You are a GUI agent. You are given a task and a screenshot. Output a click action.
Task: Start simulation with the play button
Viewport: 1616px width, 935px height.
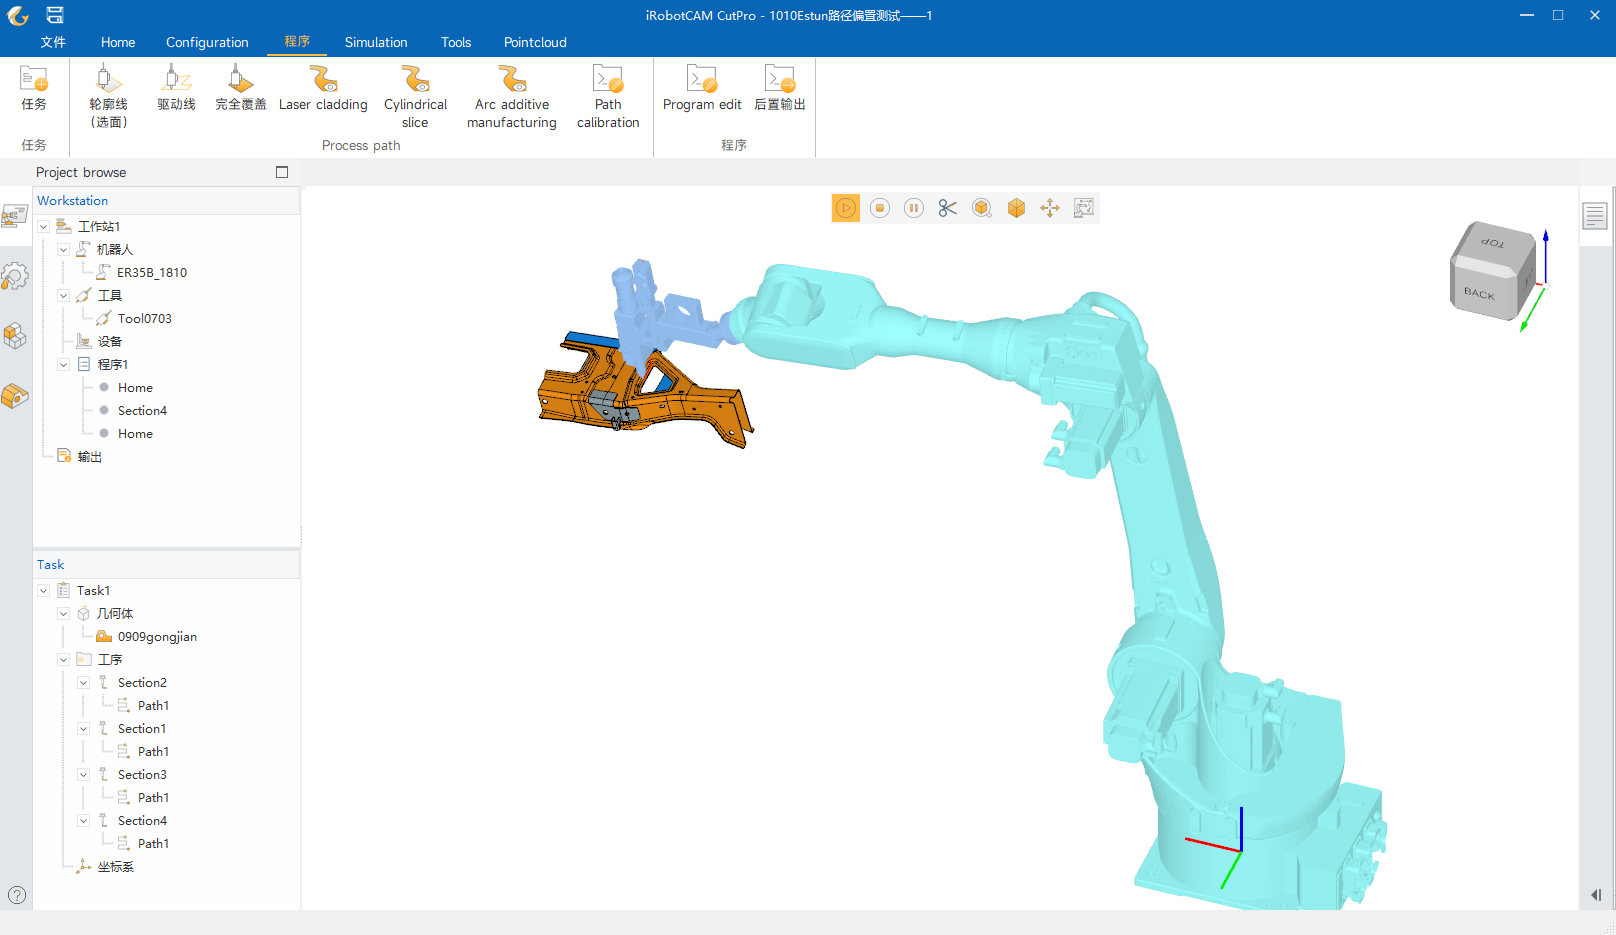(846, 208)
